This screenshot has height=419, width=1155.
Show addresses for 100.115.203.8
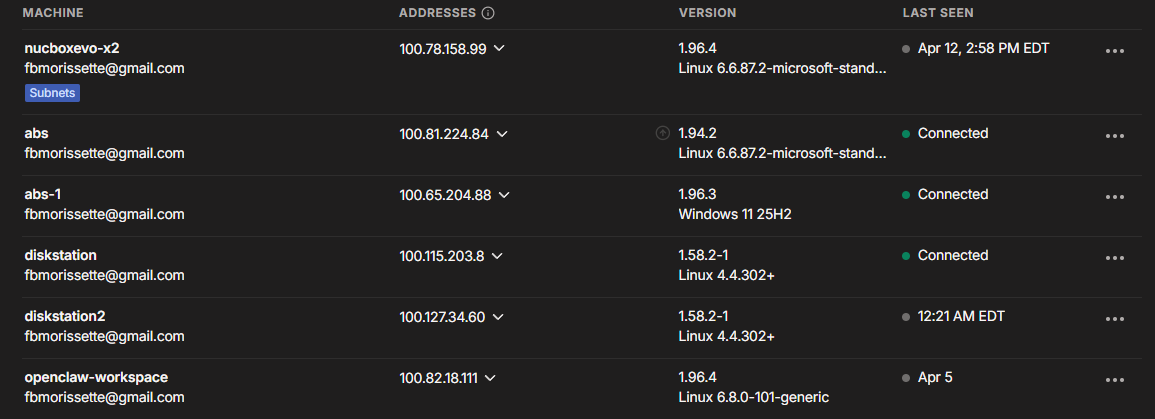coord(497,256)
